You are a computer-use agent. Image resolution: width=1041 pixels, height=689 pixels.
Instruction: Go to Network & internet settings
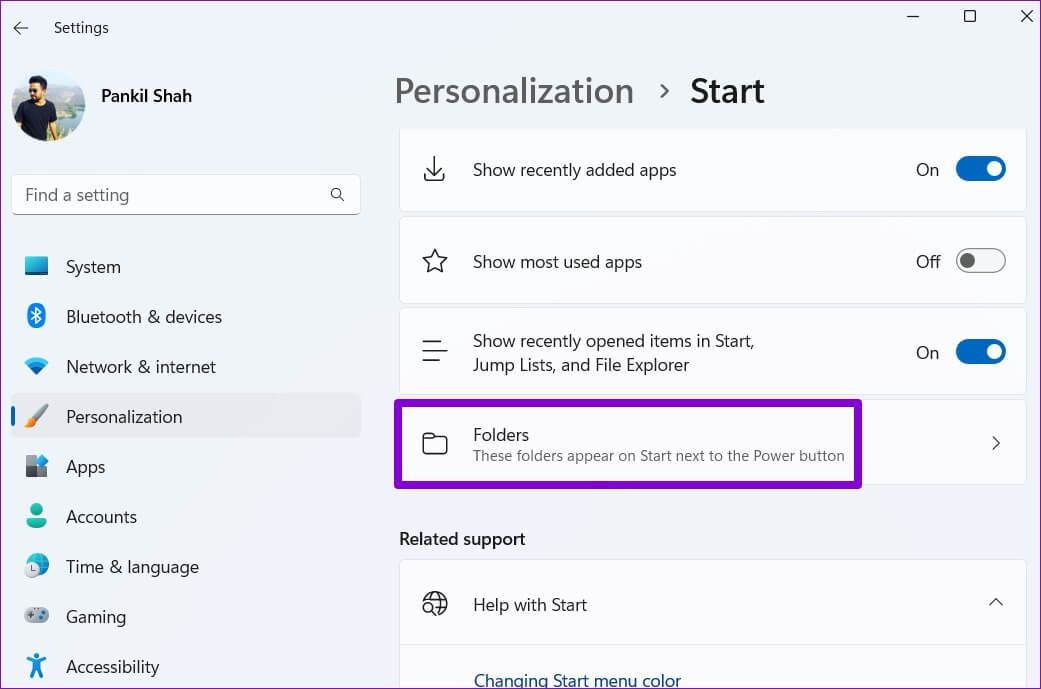tap(186, 366)
